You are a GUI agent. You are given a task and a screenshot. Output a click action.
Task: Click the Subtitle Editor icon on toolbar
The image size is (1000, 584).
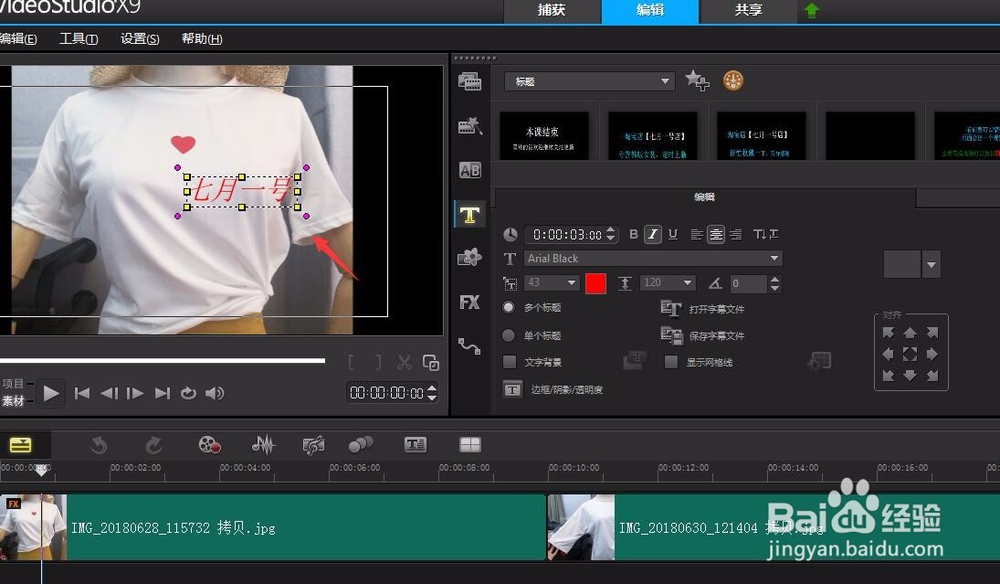(x=415, y=444)
